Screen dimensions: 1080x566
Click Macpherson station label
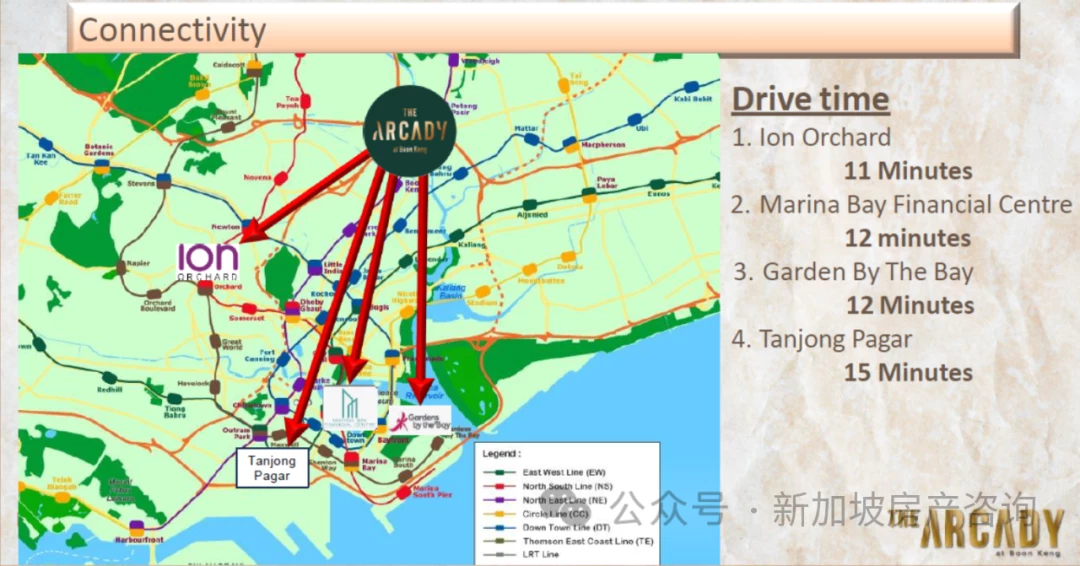[x=603, y=145]
